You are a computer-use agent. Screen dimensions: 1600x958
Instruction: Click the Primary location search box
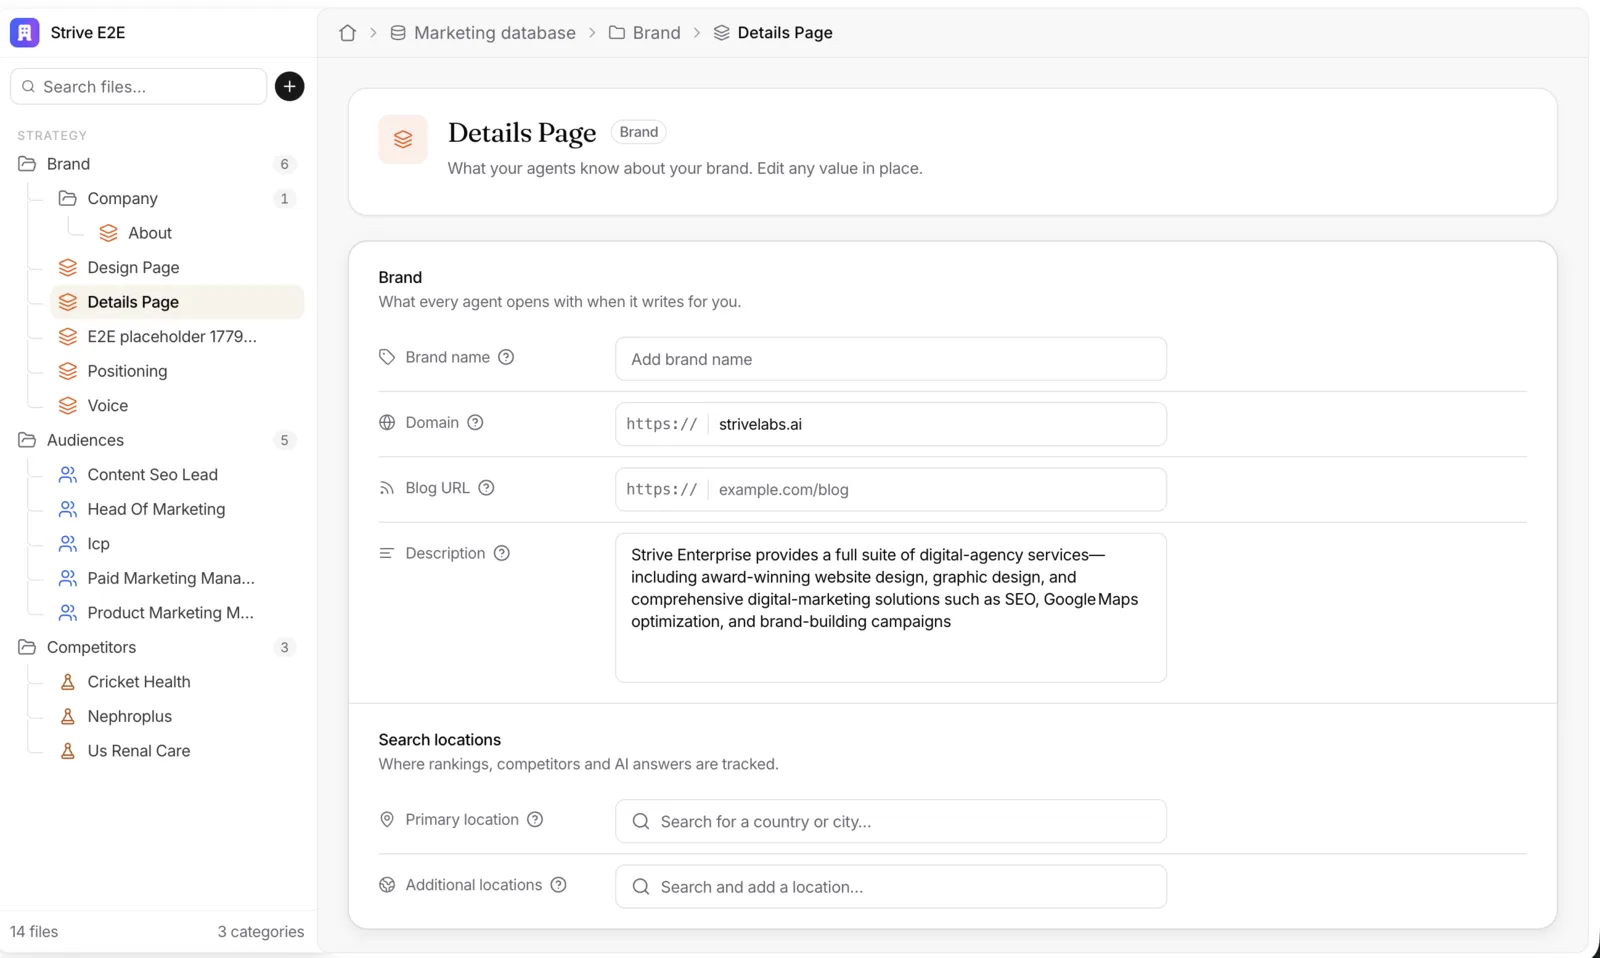point(890,821)
